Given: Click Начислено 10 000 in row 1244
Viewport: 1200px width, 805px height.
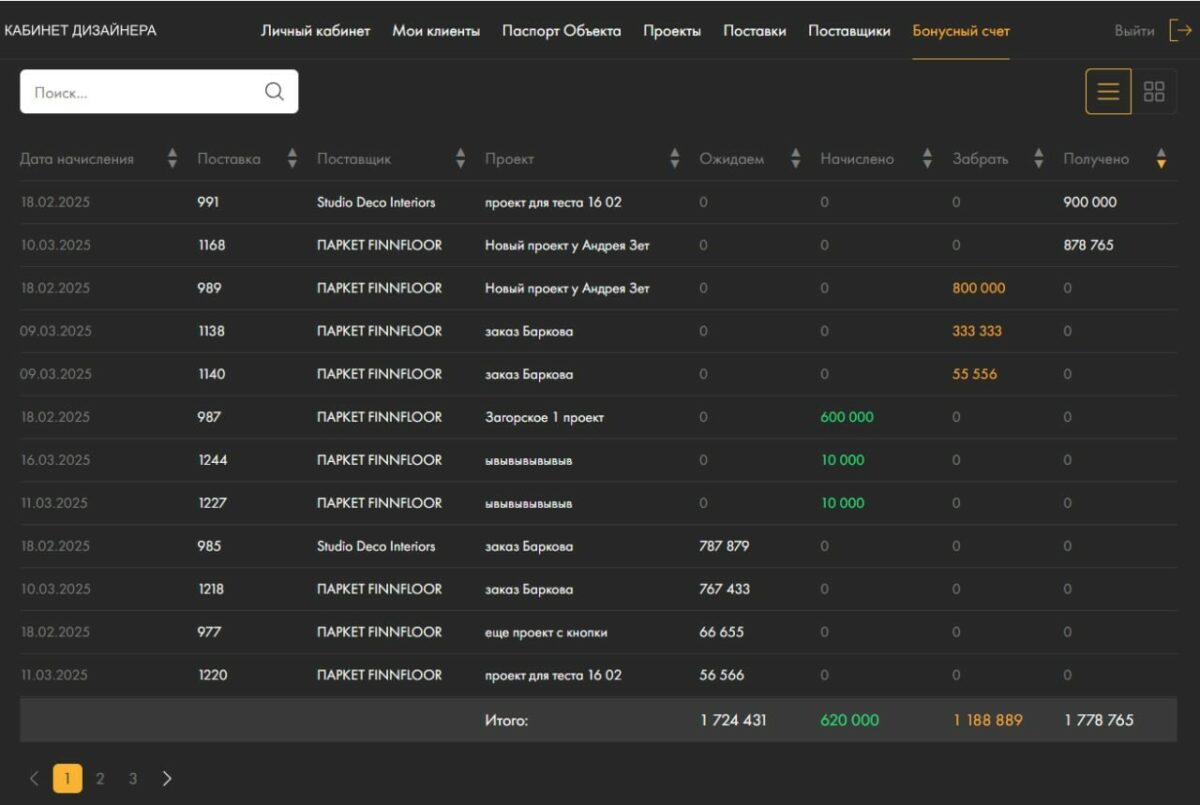Looking at the screenshot, I should point(843,460).
